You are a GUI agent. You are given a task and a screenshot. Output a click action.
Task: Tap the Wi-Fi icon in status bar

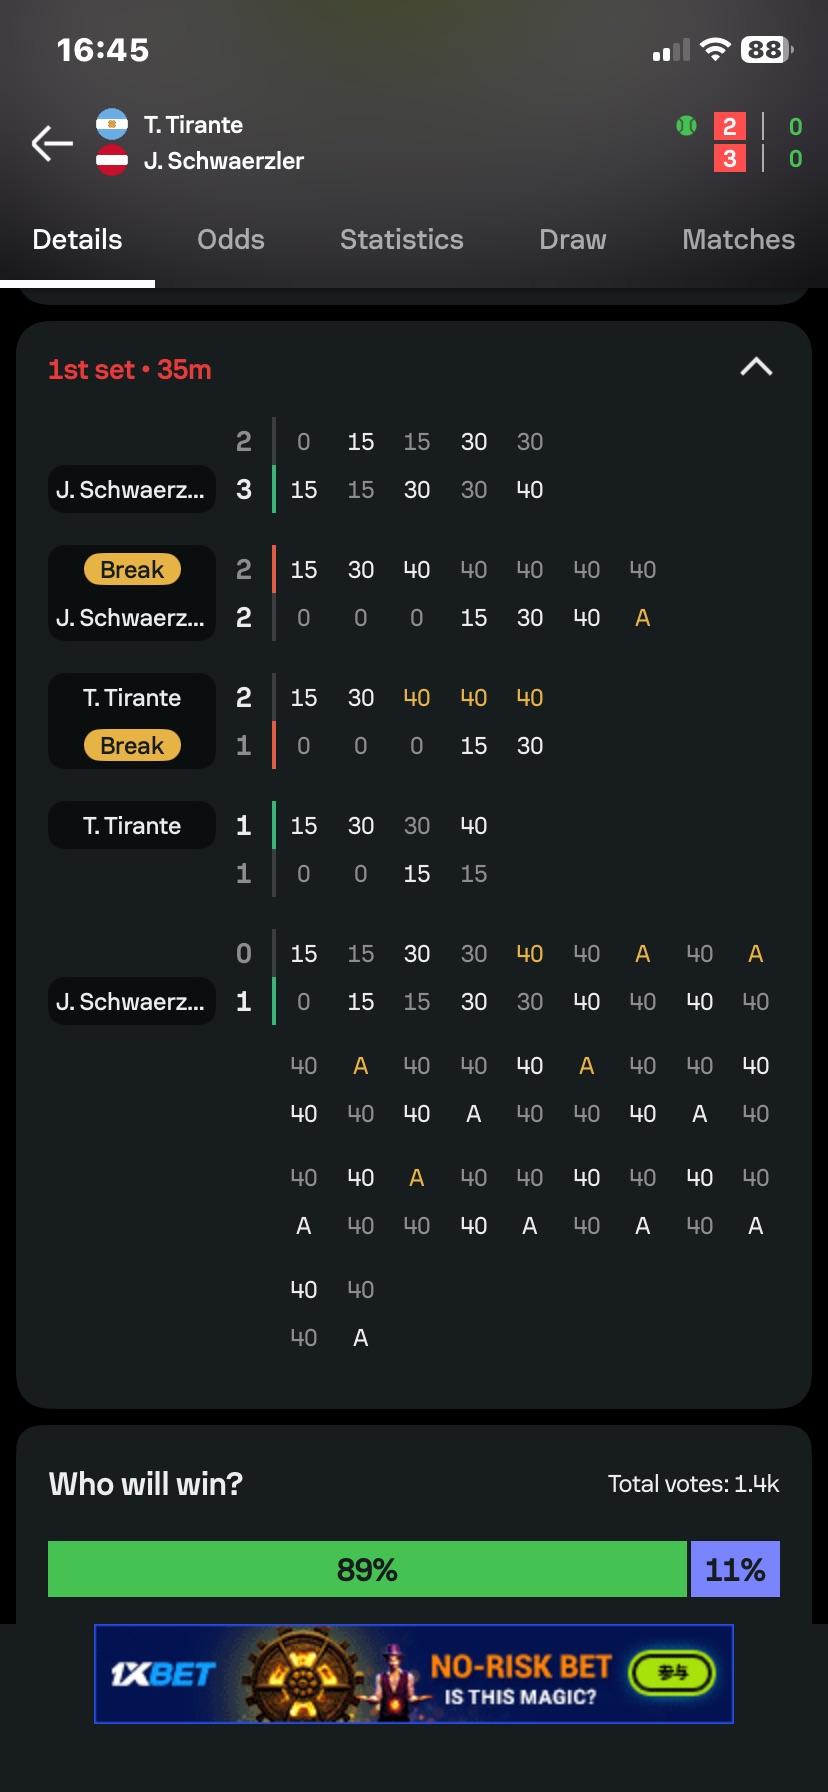[x=714, y=50]
